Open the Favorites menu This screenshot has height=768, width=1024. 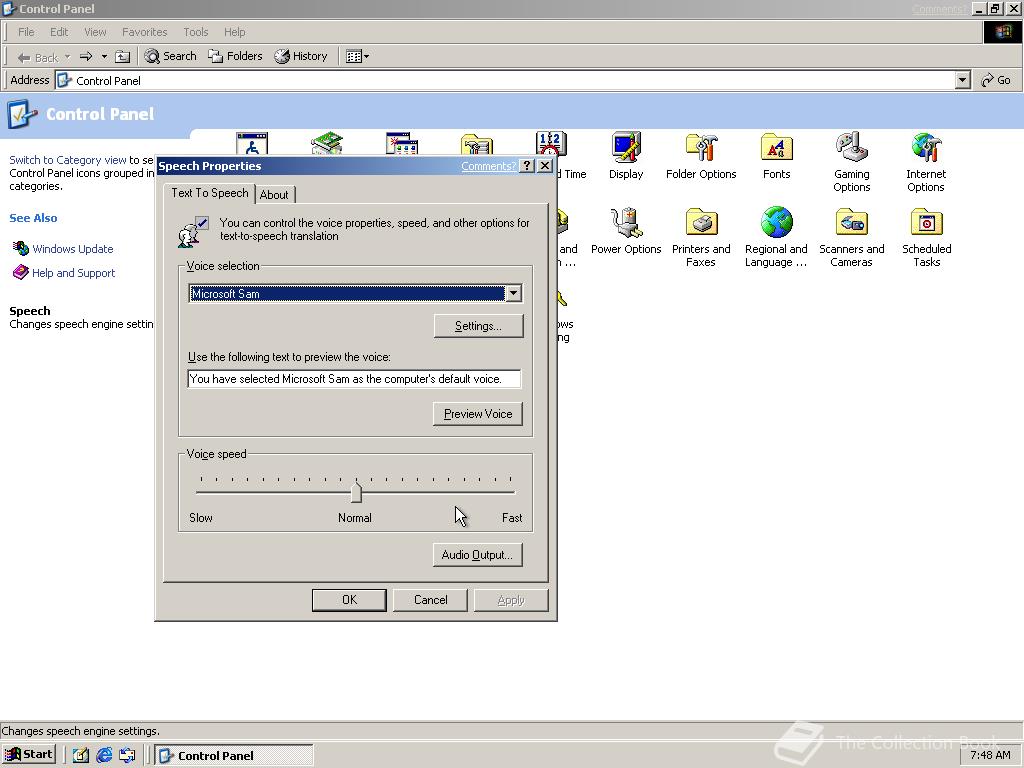tap(144, 32)
